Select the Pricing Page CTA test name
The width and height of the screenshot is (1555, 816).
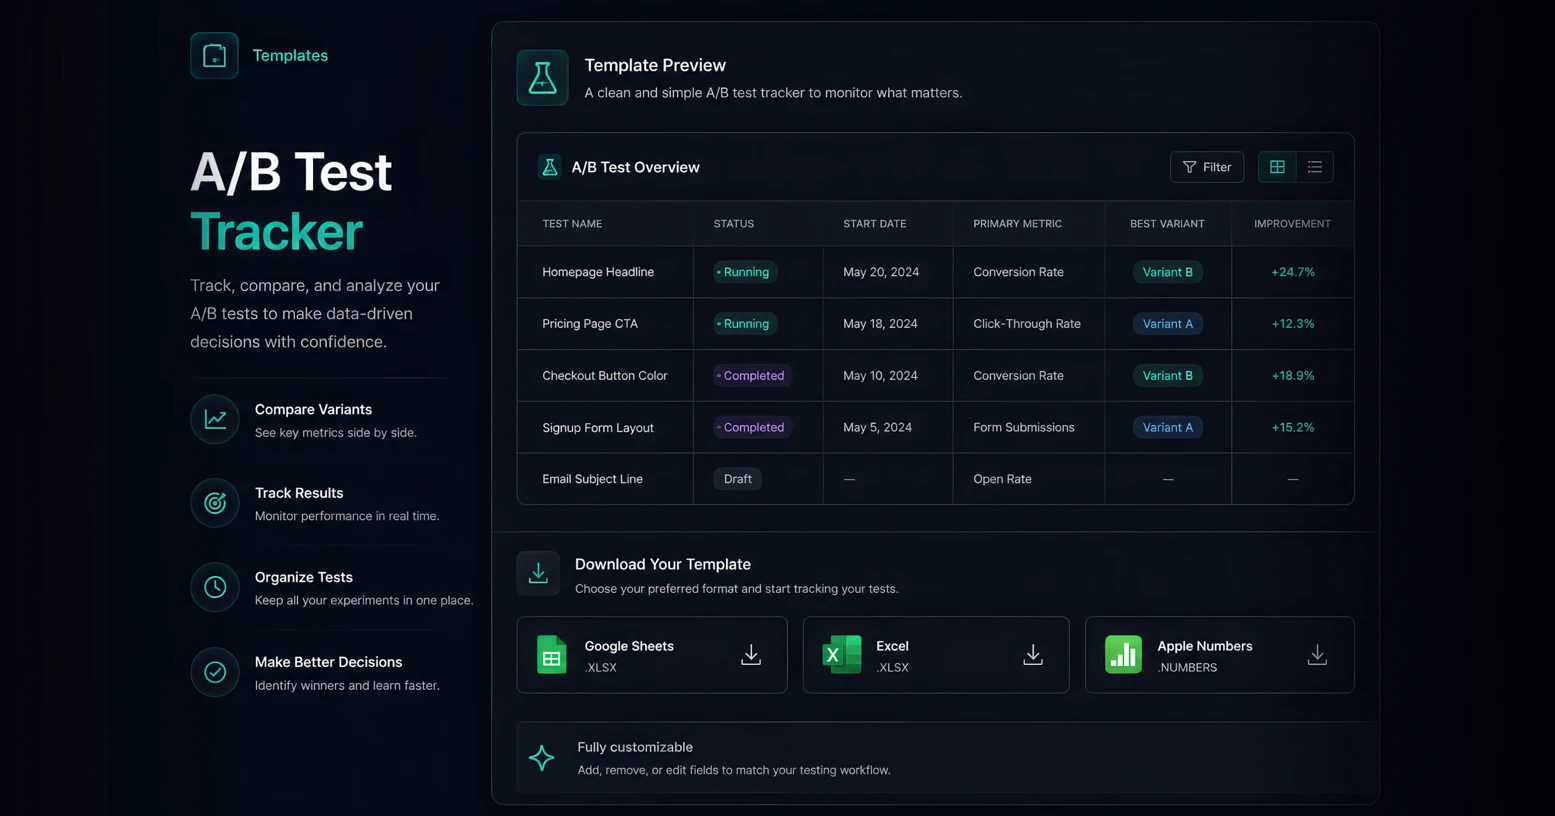(x=590, y=324)
